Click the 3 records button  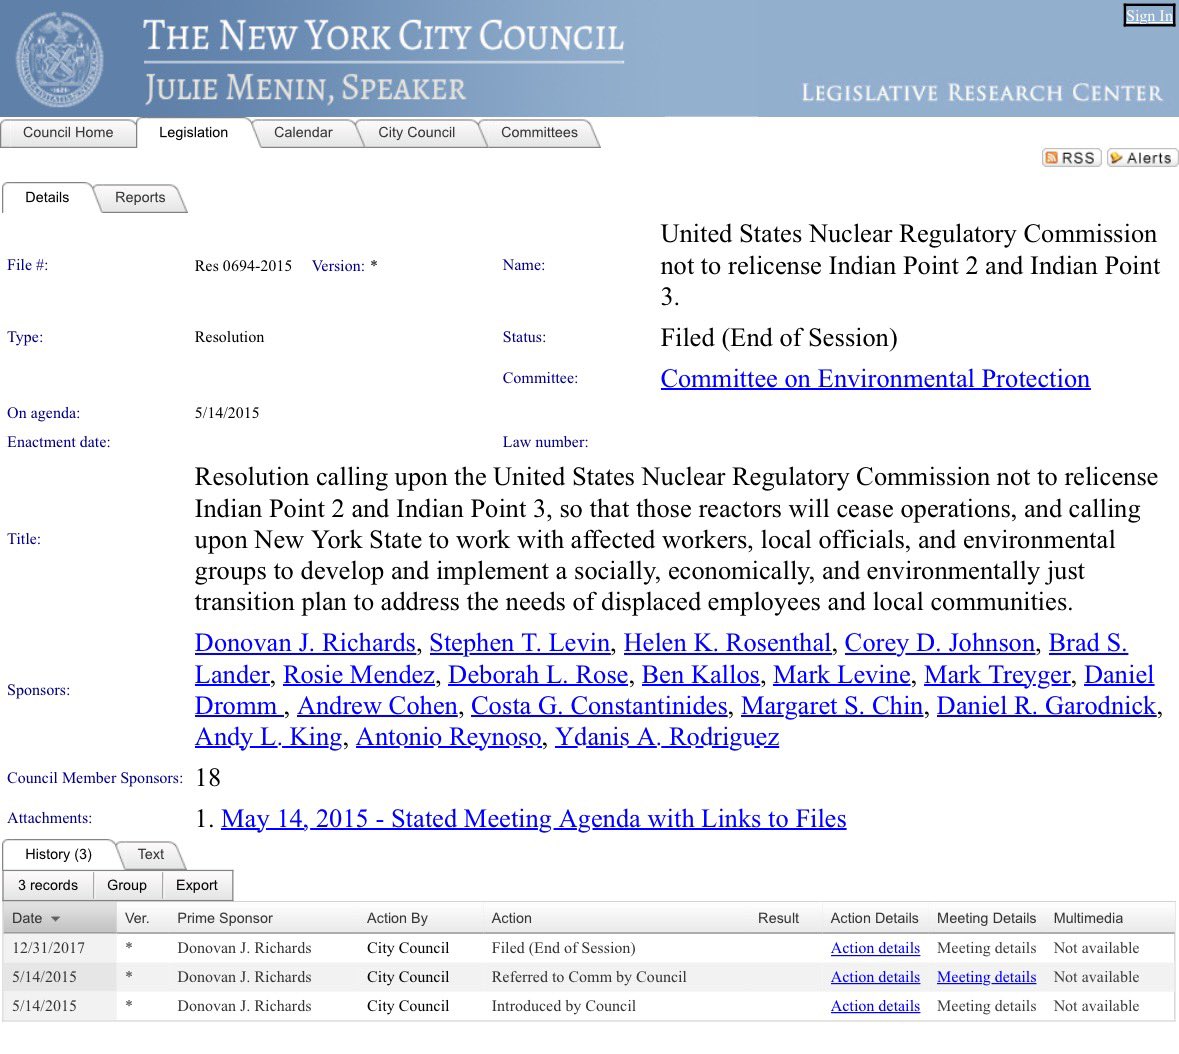pyautogui.click(x=48, y=886)
